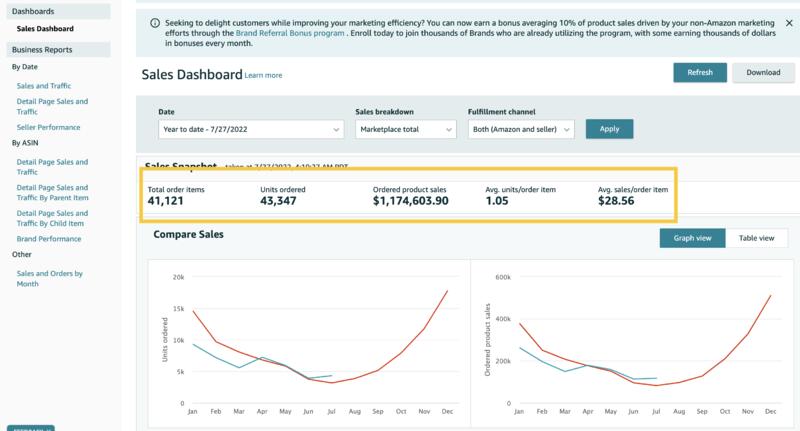Open the Date range dropdown
Image resolution: width=800 pixels, height=431 pixels.
coord(251,130)
